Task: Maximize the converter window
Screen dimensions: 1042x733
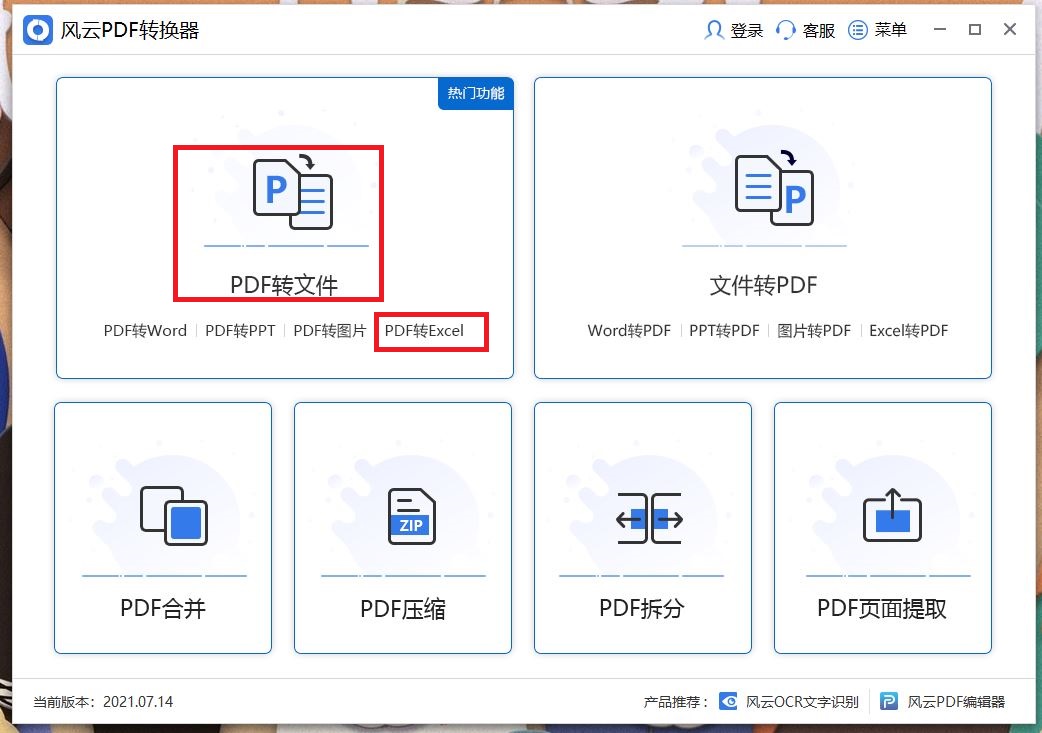Action: [x=975, y=29]
